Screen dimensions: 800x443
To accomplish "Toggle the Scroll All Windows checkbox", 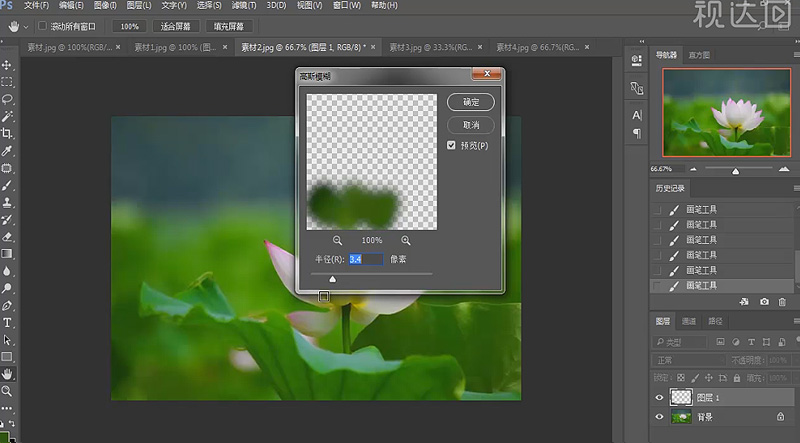I will (x=42, y=26).
